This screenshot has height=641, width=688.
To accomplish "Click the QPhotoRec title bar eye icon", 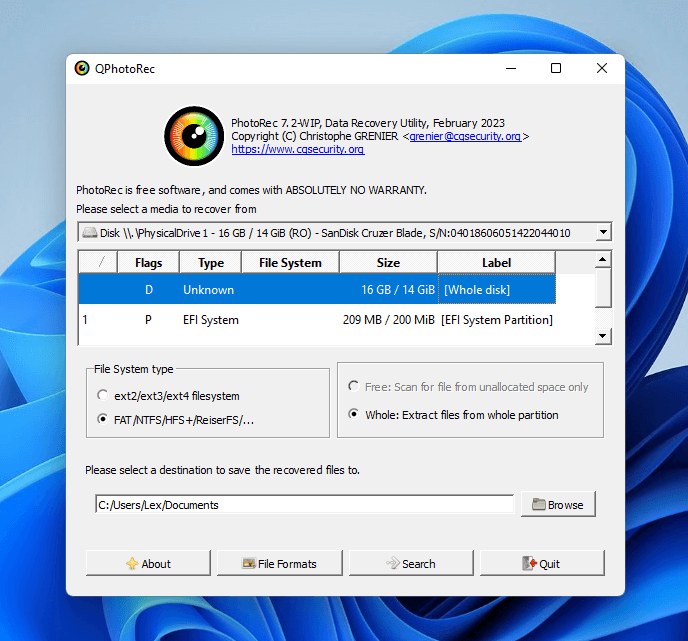I will tap(82, 68).
